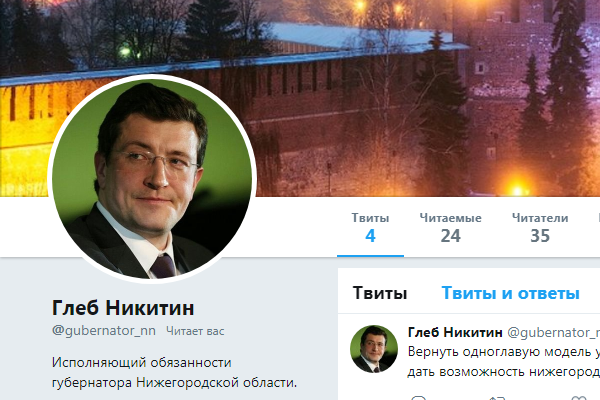The image size is (600, 400).
Task: Open the reply icon under the tweet
Action: click(418, 398)
